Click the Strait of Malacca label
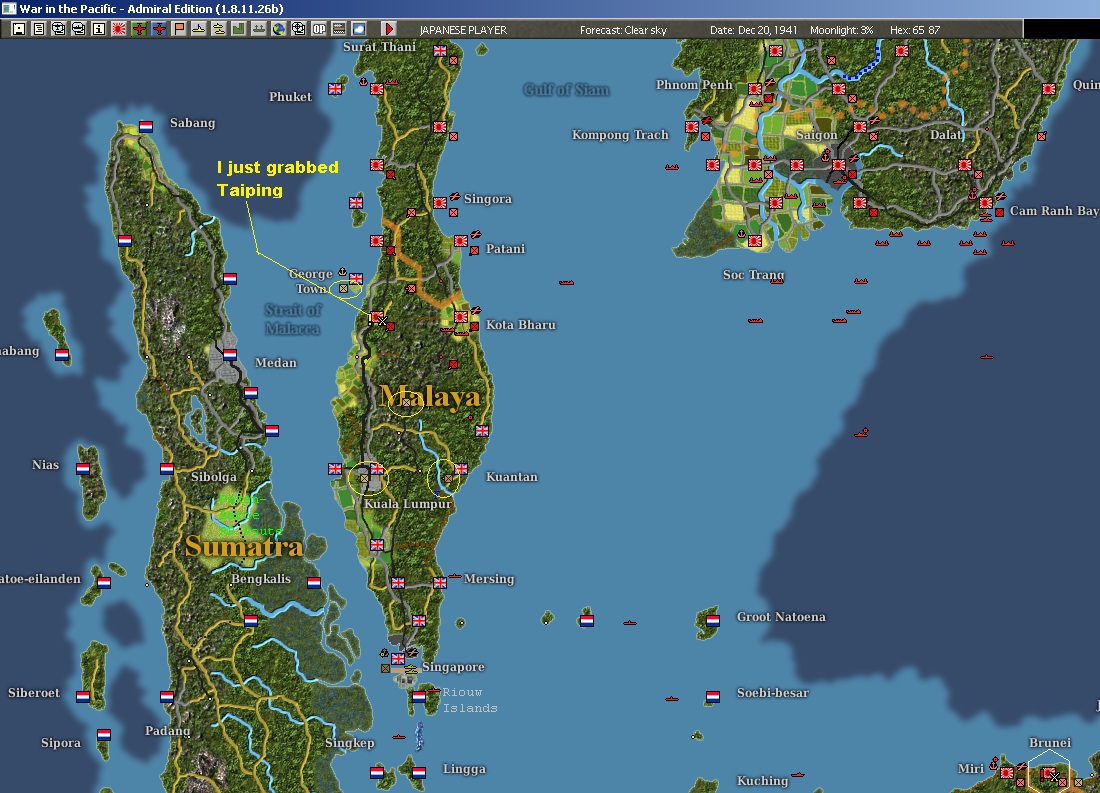Image resolution: width=1100 pixels, height=793 pixels. pos(293,319)
